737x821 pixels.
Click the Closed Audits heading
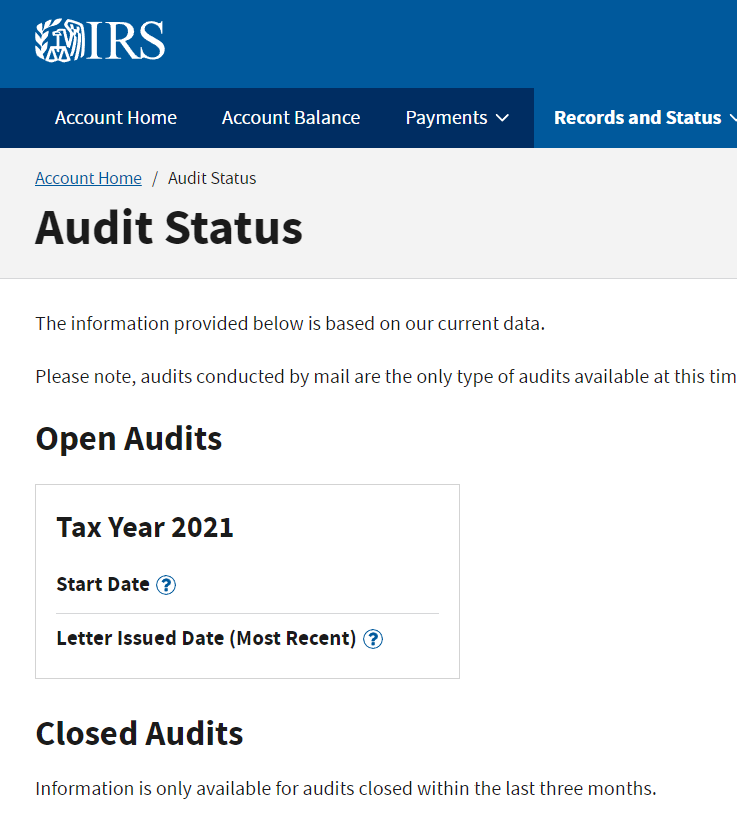[x=139, y=734]
